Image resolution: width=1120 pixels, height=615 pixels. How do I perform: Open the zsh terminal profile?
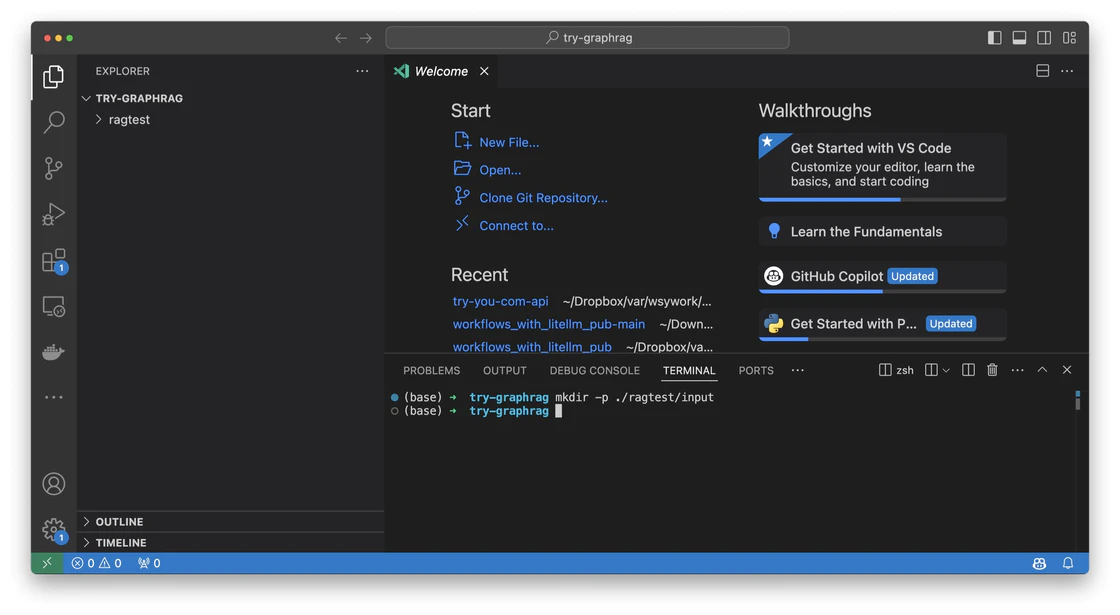coord(896,370)
